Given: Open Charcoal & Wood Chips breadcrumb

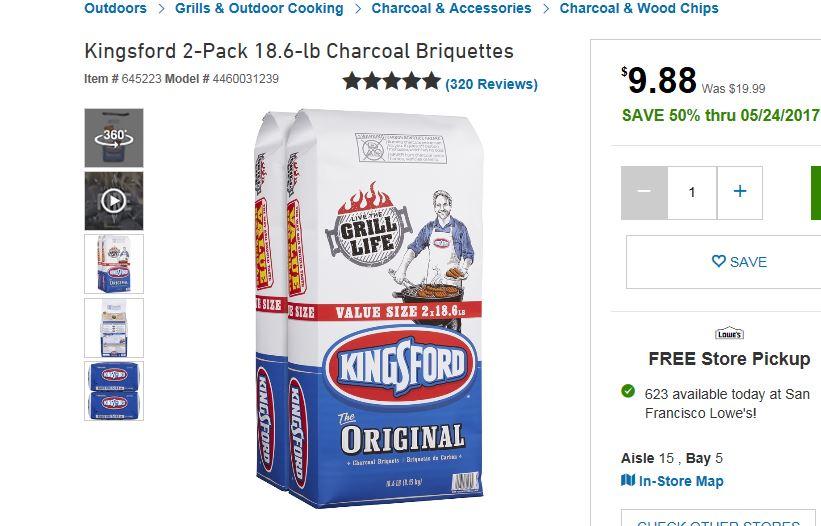Looking at the screenshot, I should pyautogui.click(x=639, y=8).
